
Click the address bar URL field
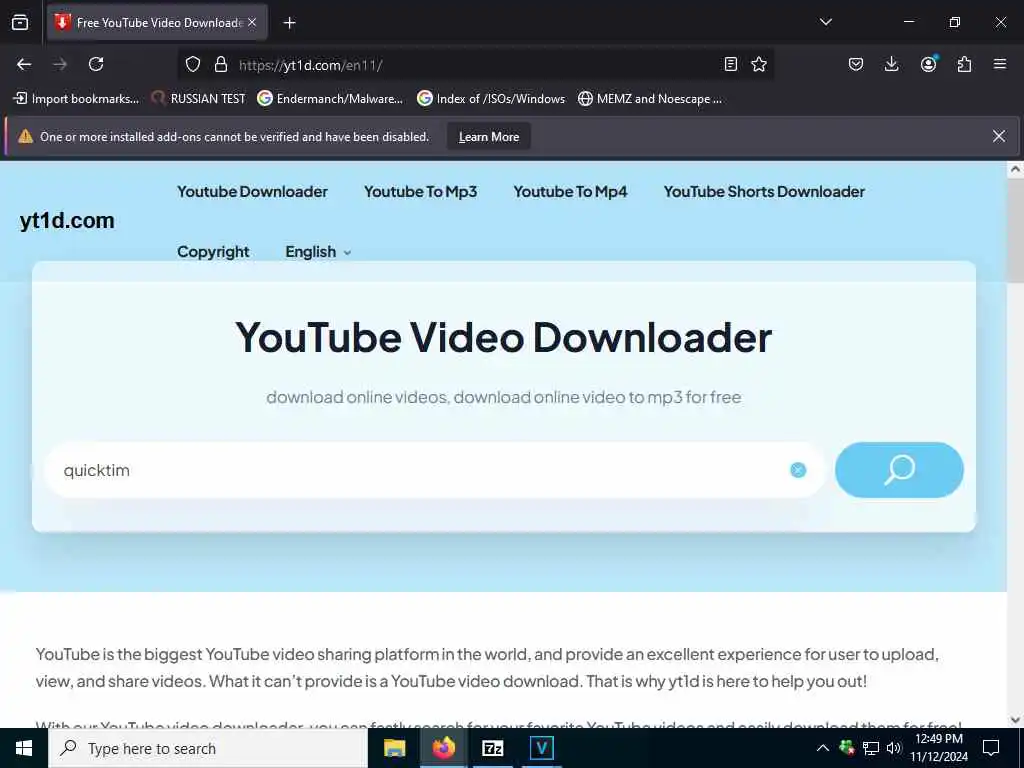click(477, 65)
